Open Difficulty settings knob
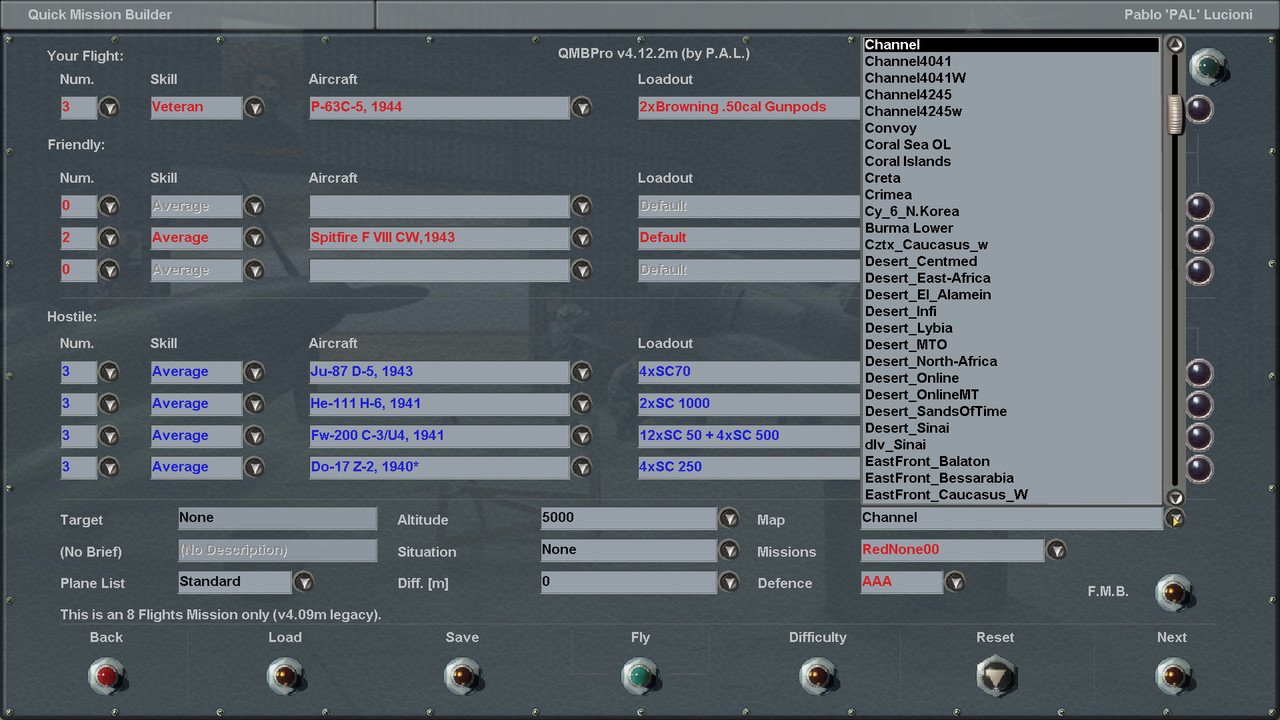This screenshot has width=1280, height=720. tap(817, 676)
